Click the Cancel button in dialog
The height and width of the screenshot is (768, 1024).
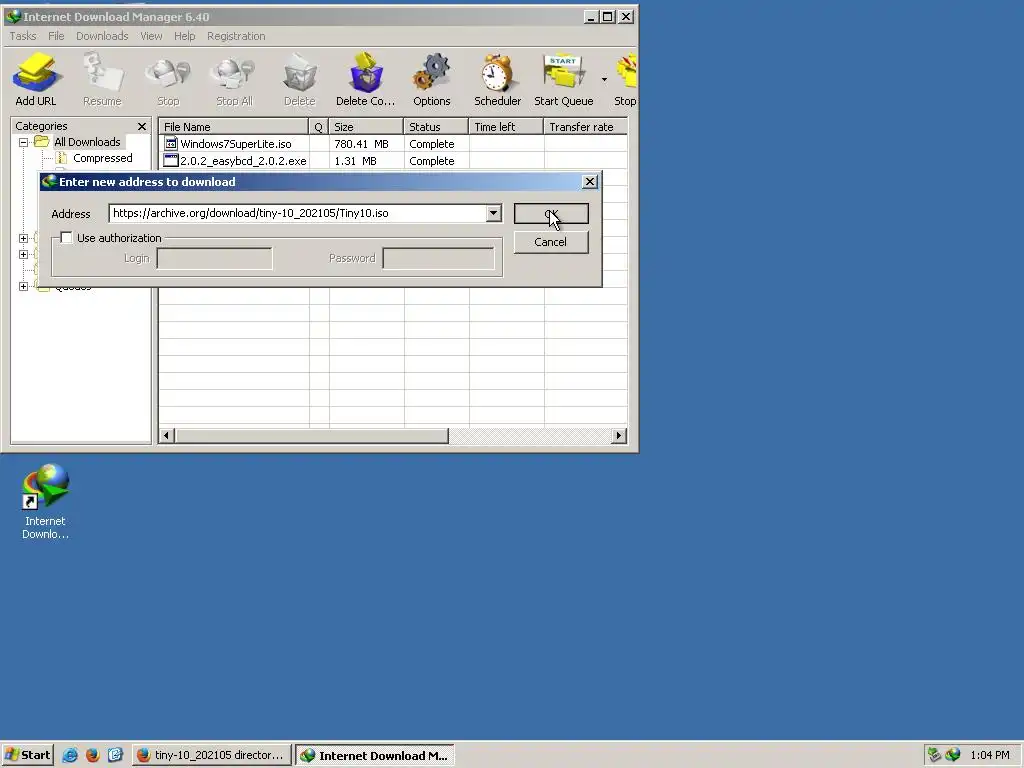point(551,242)
